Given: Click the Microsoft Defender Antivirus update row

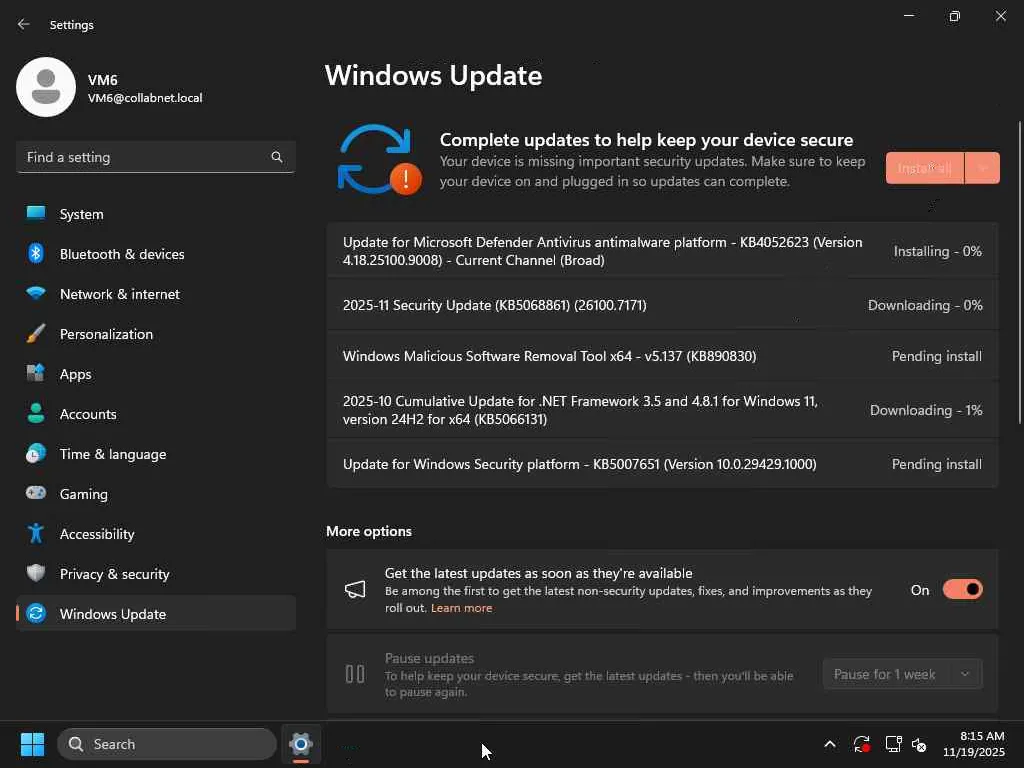Looking at the screenshot, I should tap(663, 251).
